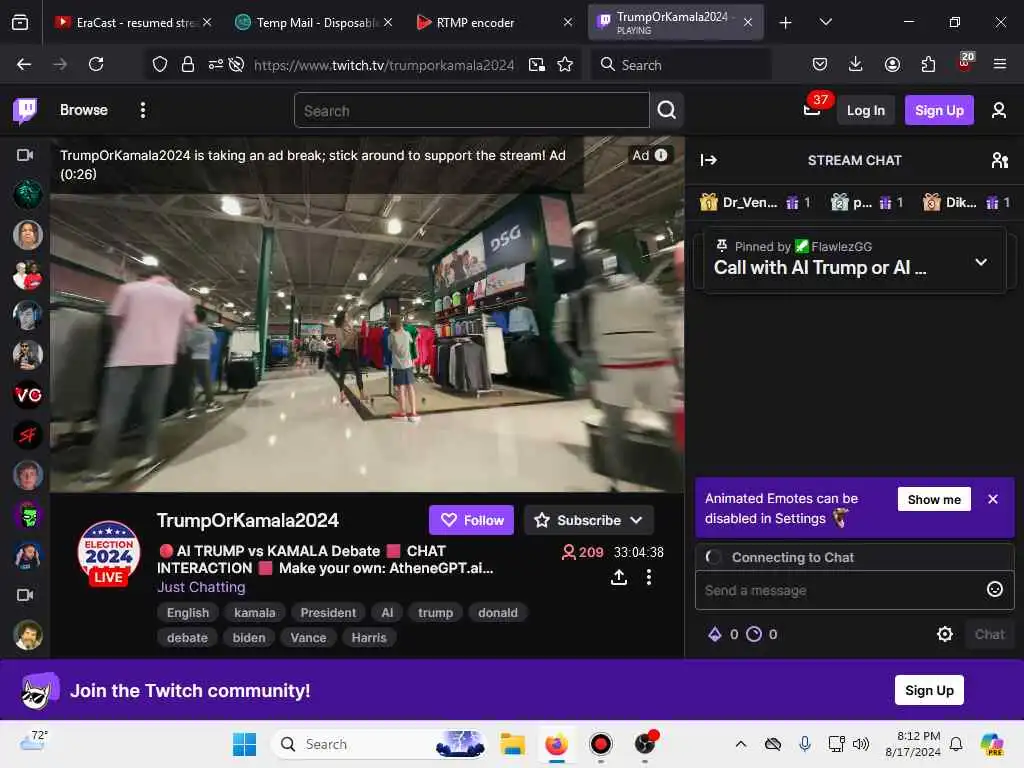Screen dimensions: 1024x768
Task: Open Firefox downloads arrow icon
Action: (x=856, y=64)
